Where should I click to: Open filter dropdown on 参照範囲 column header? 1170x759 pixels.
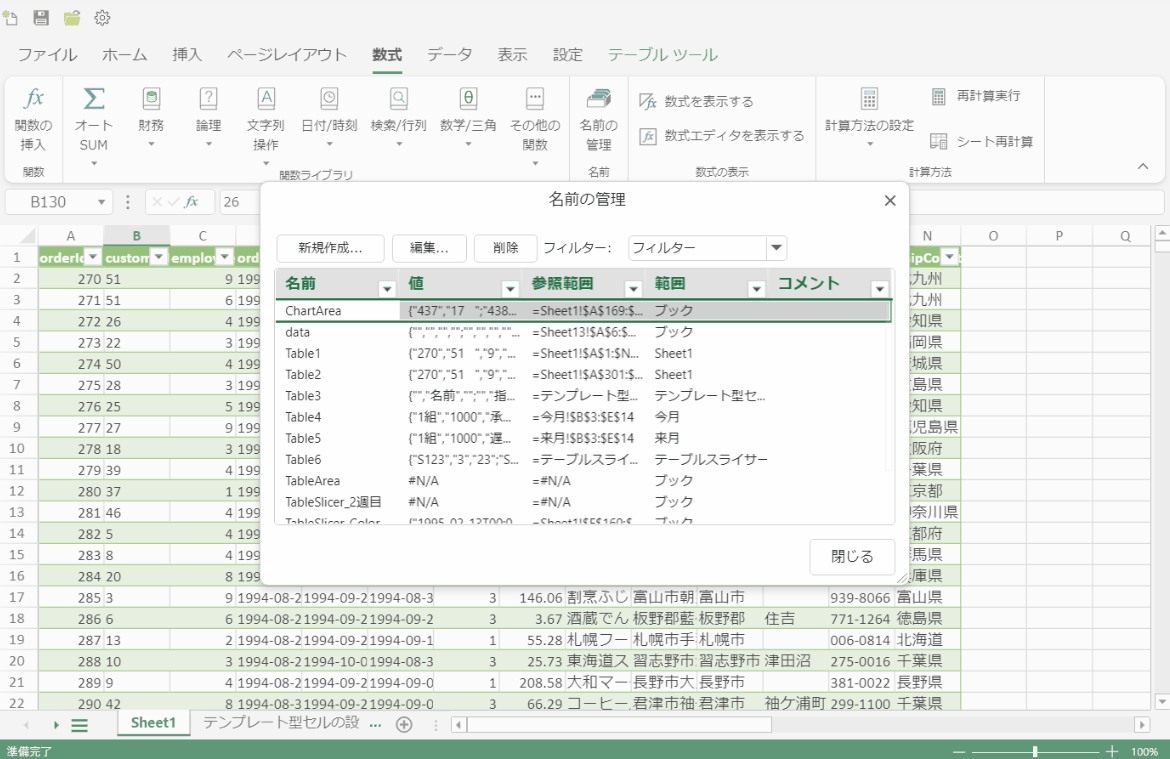tap(633, 289)
